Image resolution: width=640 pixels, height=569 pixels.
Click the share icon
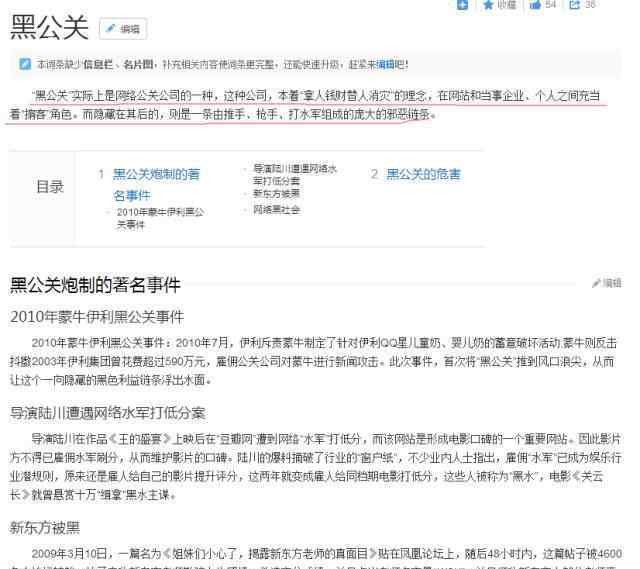point(574,5)
